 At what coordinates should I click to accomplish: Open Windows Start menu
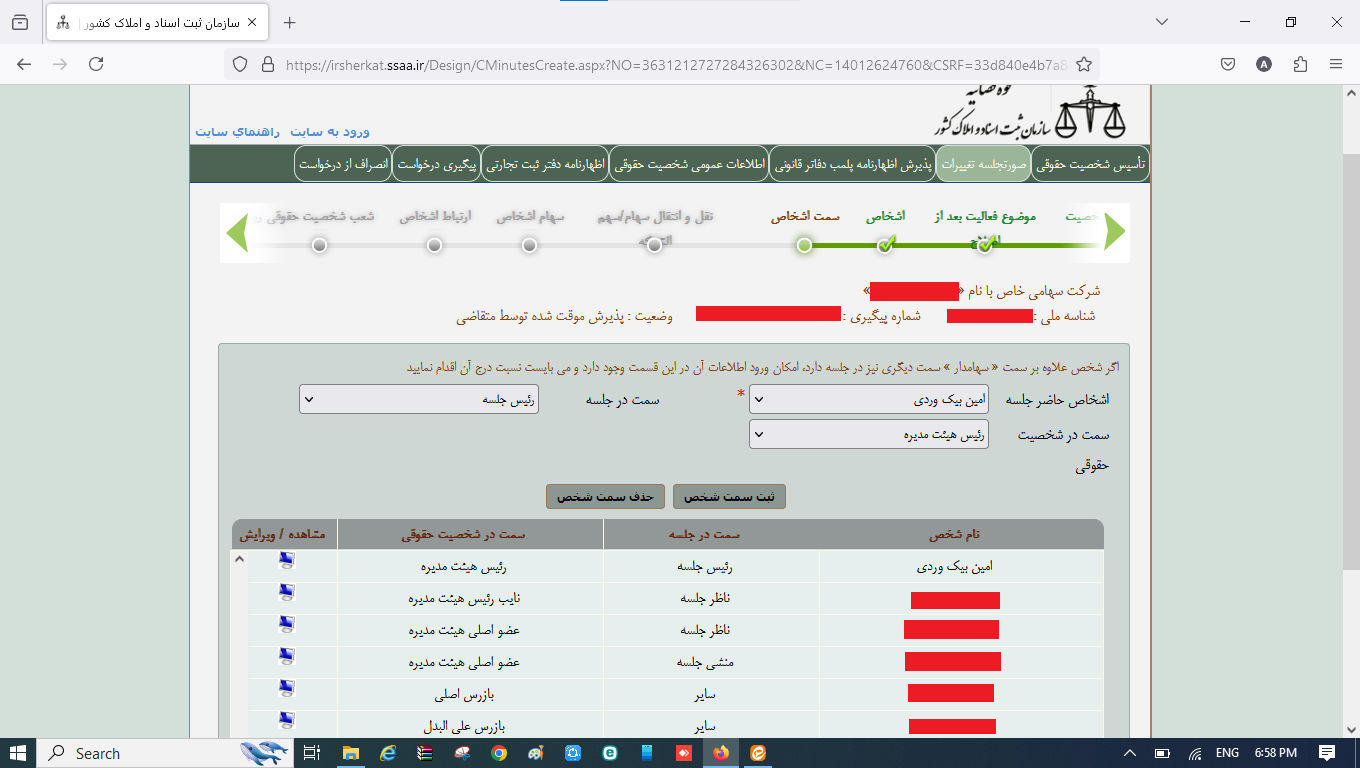point(18,753)
